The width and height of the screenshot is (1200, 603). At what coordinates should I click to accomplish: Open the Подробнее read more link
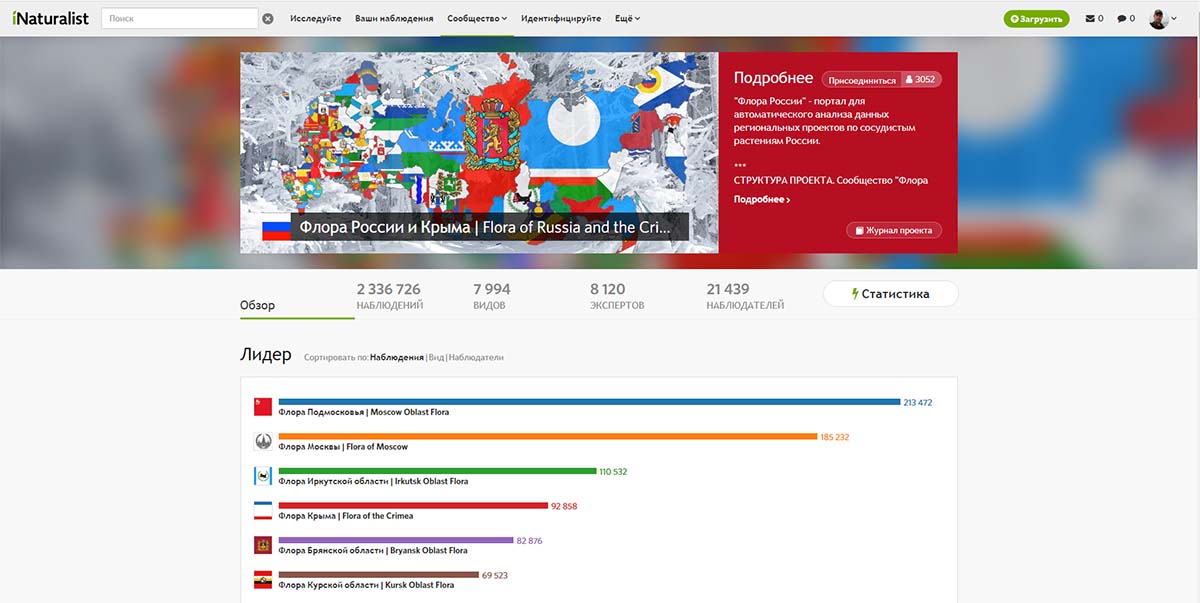click(x=762, y=199)
